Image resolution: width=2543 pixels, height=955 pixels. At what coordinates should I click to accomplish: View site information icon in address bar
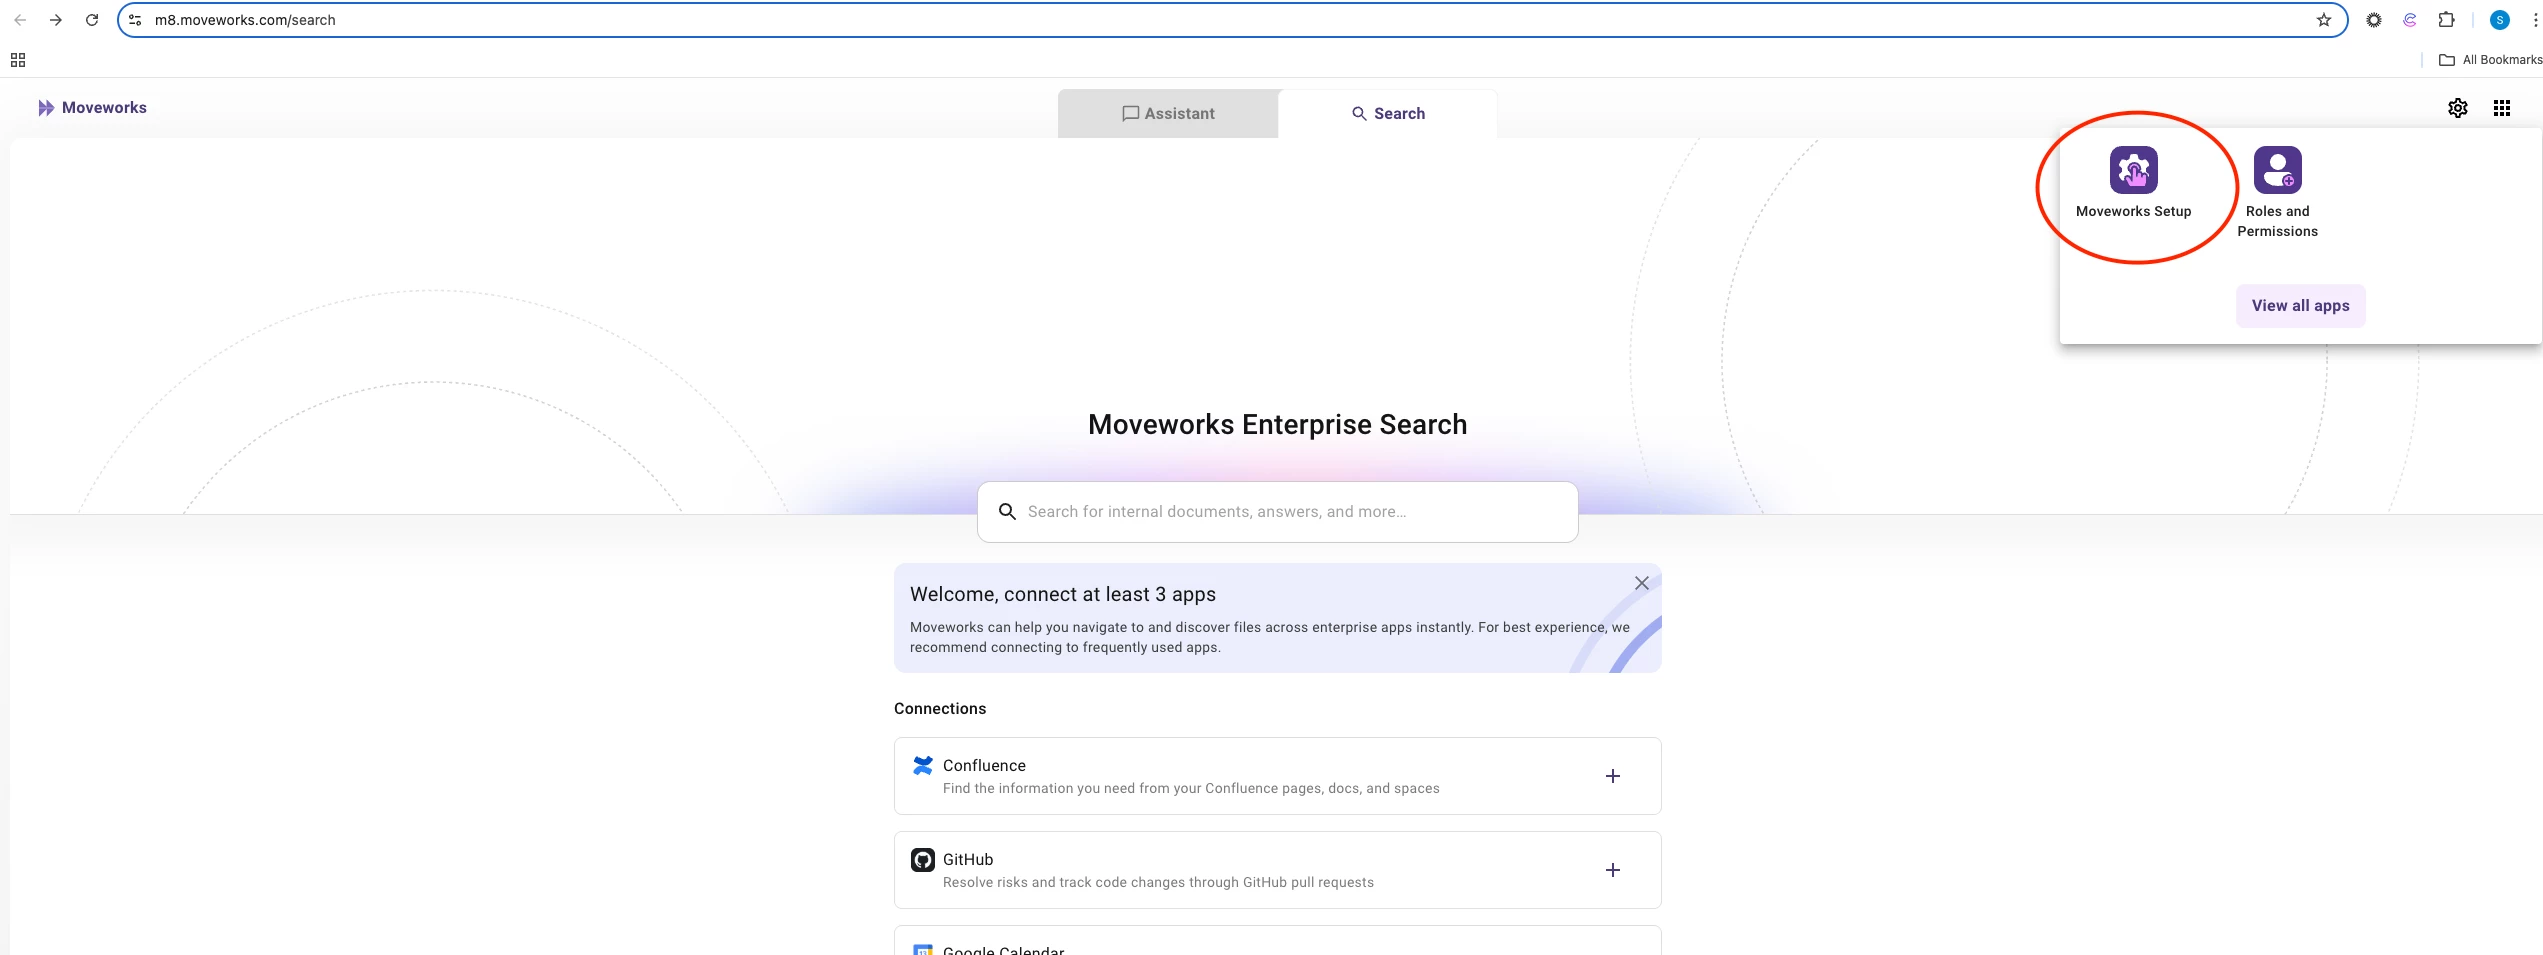pos(135,20)
